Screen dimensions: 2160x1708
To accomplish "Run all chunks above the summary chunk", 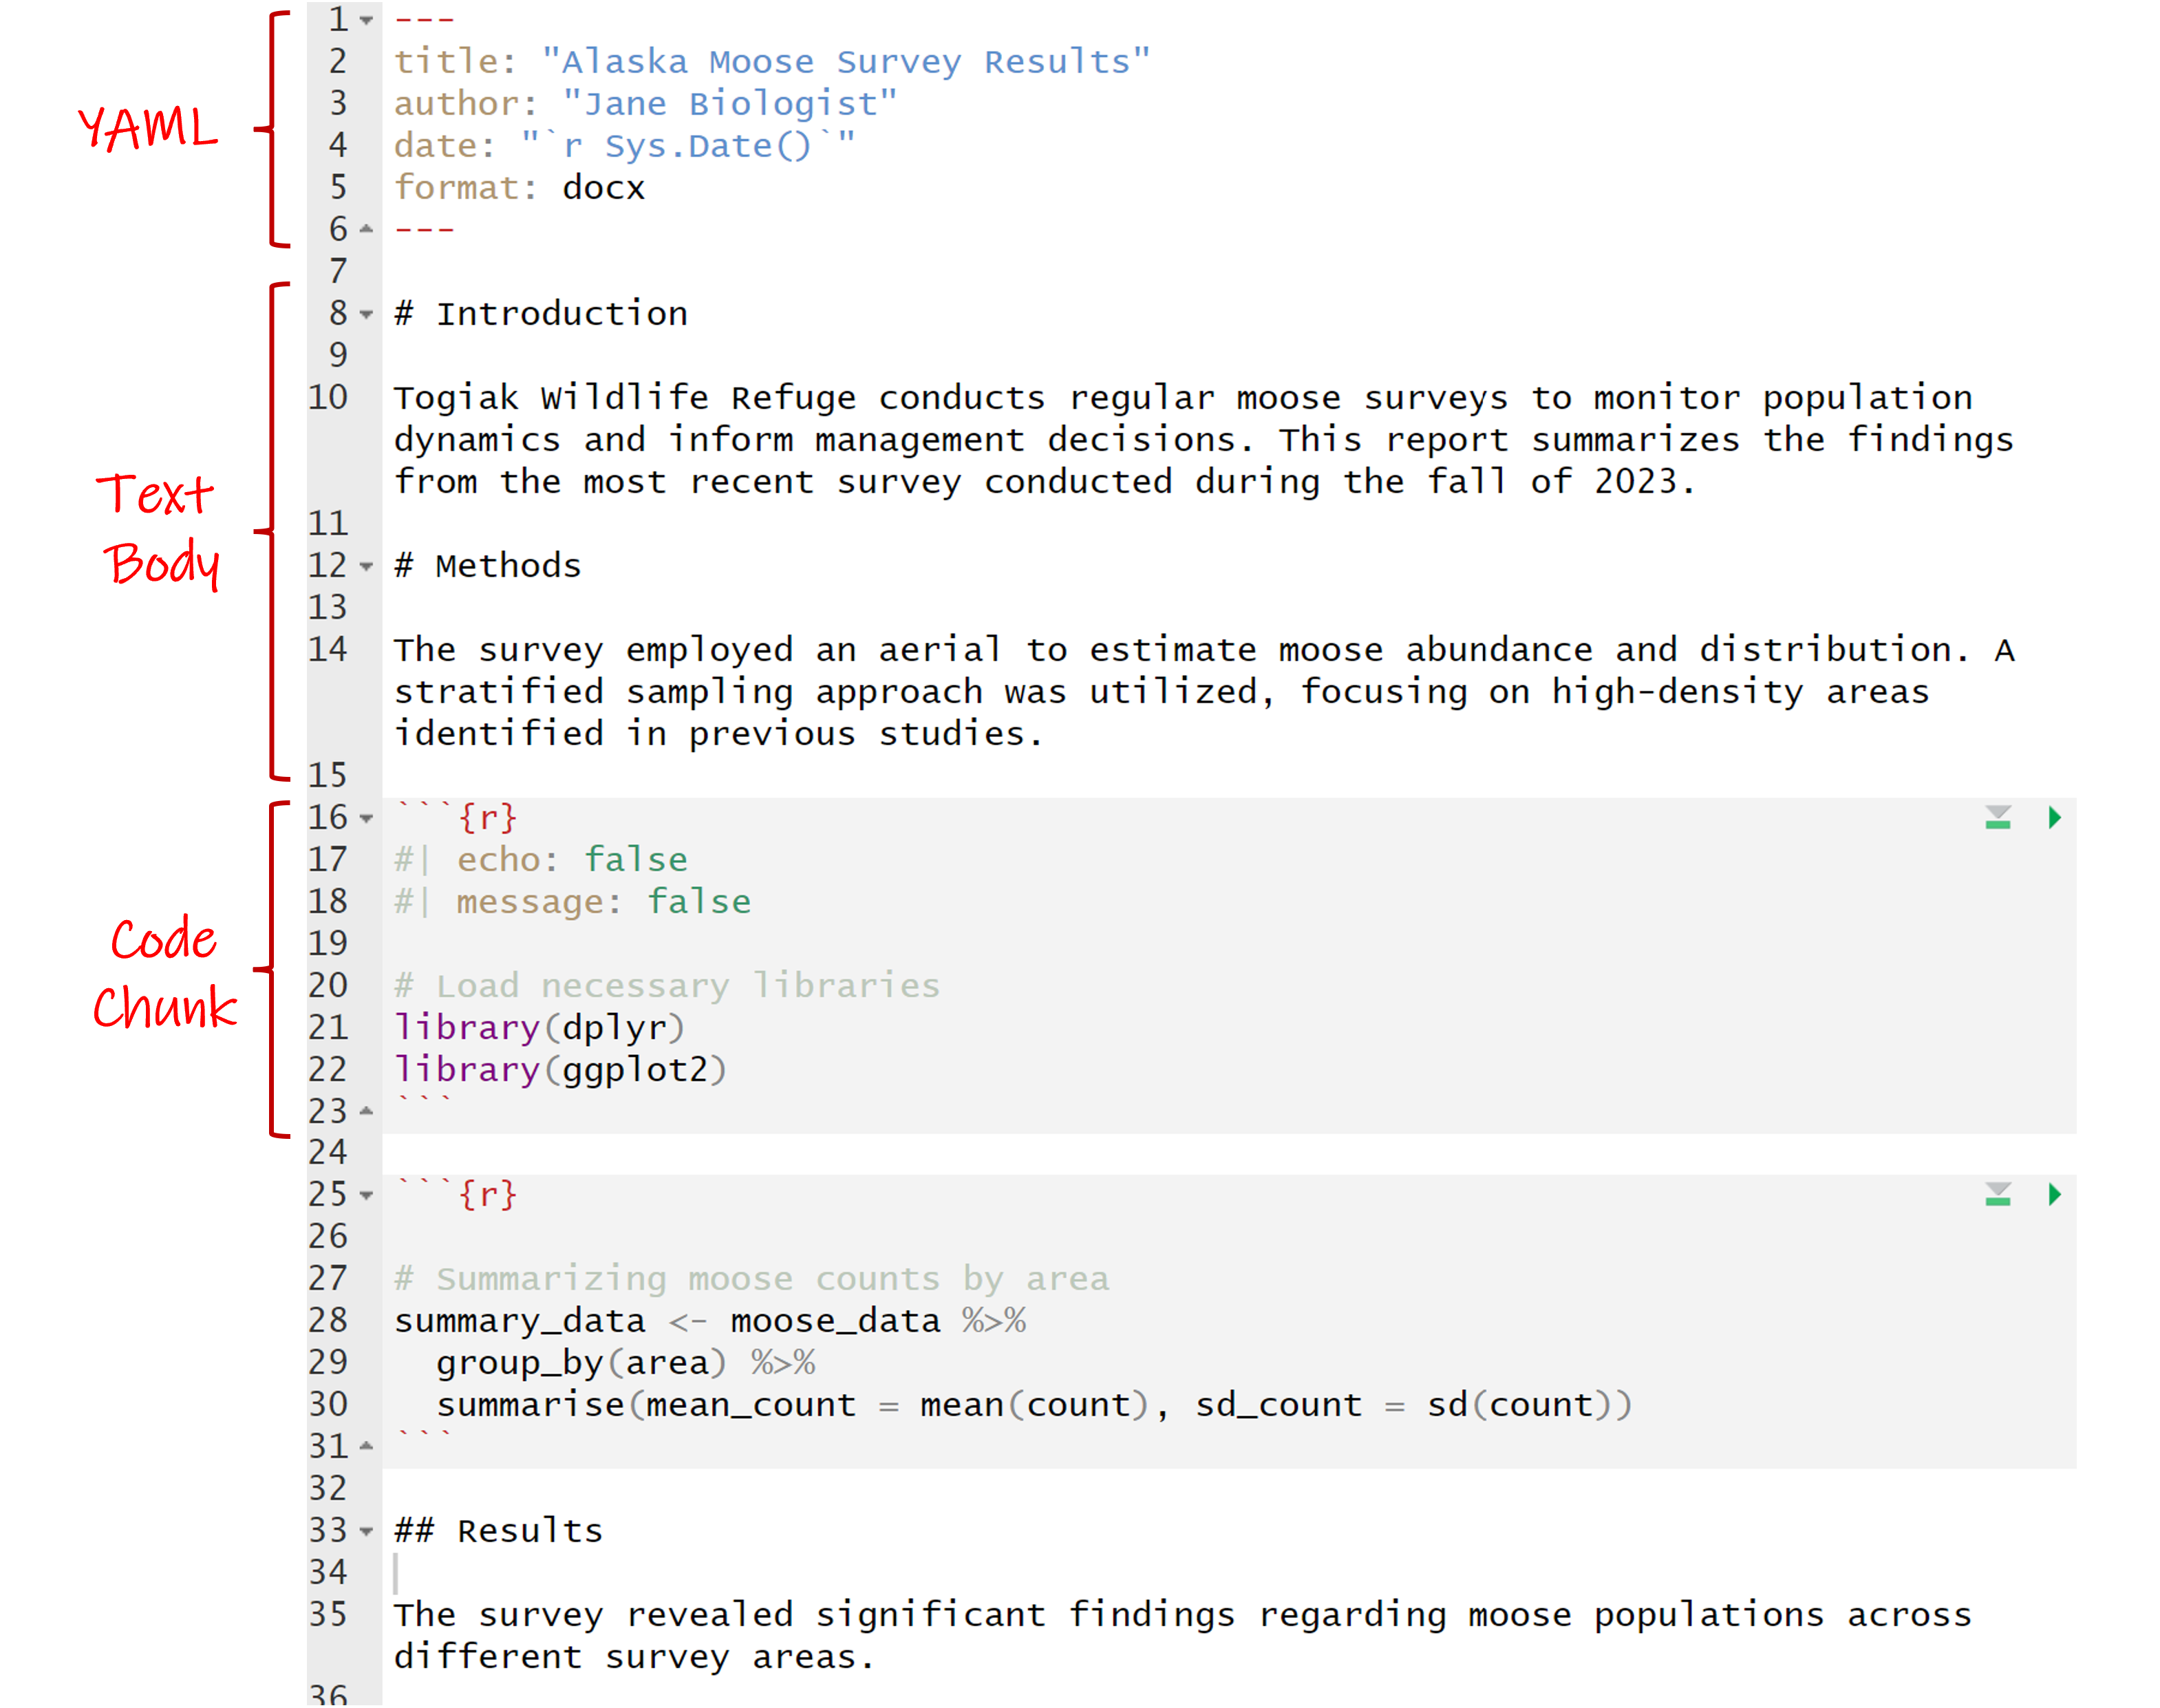I will click(x=1997, y=1194).
